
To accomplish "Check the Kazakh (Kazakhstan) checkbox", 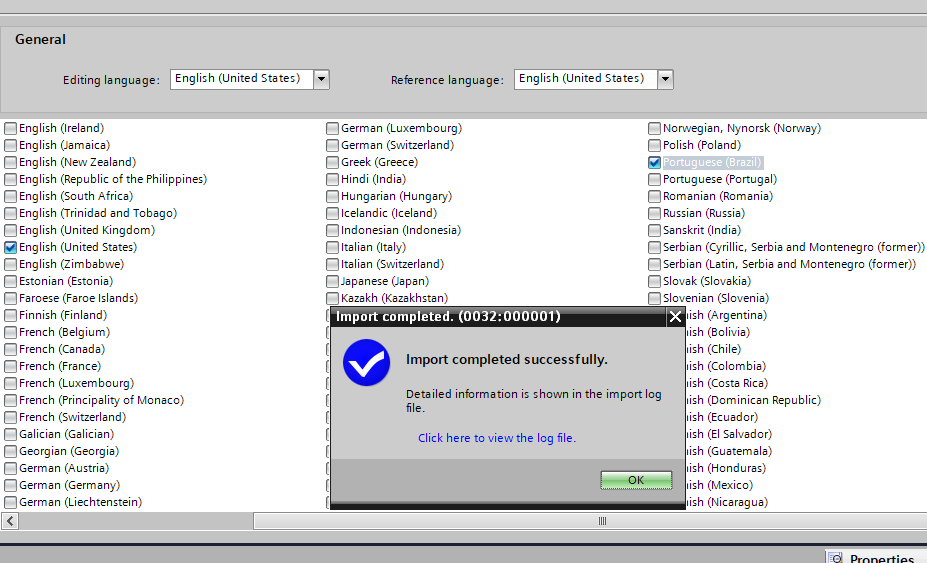I will tap(332, 299).
